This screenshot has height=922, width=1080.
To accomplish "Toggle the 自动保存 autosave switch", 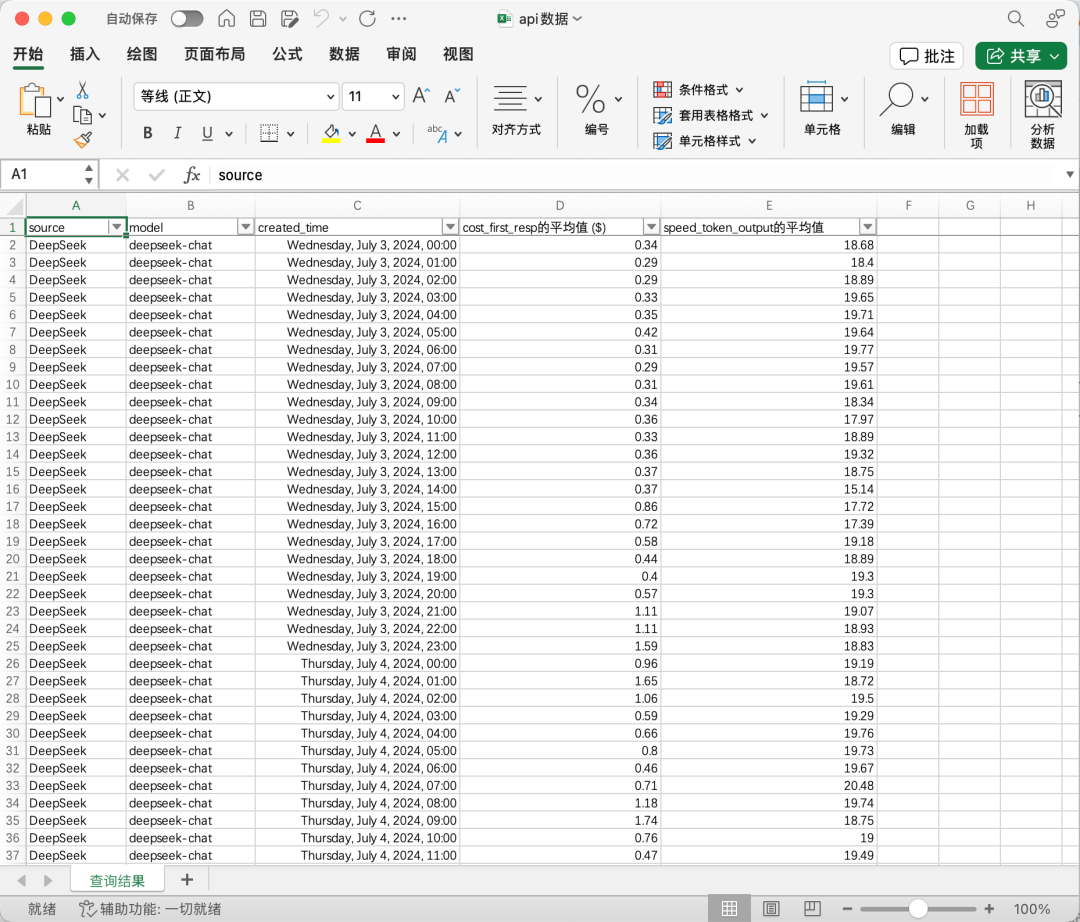I will point(186,19).
